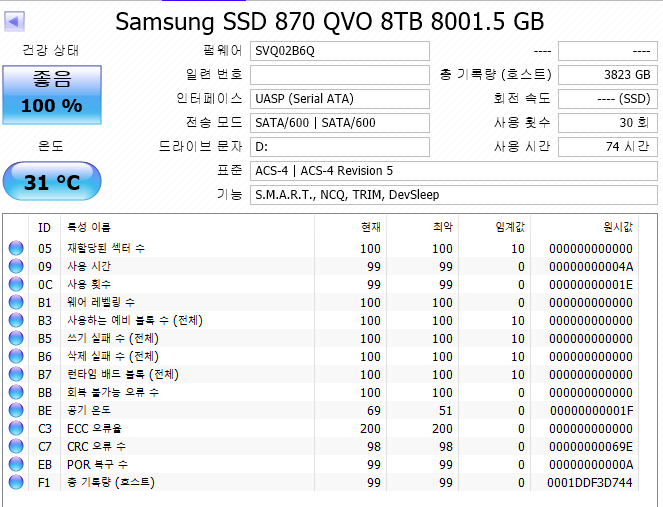
Task: Select status circle icon for attribute 09
Action: 16,266
